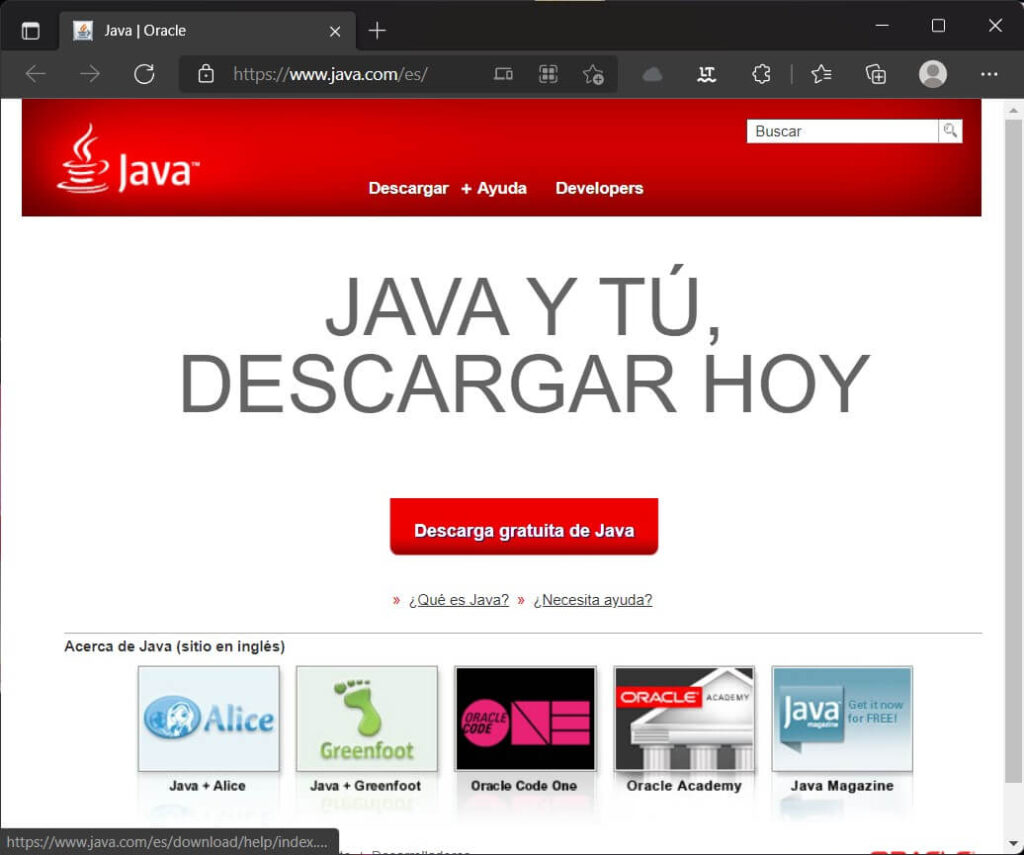Open the Favorites list icon
This screenshot has height=855, width=1024.
[821, 74]
